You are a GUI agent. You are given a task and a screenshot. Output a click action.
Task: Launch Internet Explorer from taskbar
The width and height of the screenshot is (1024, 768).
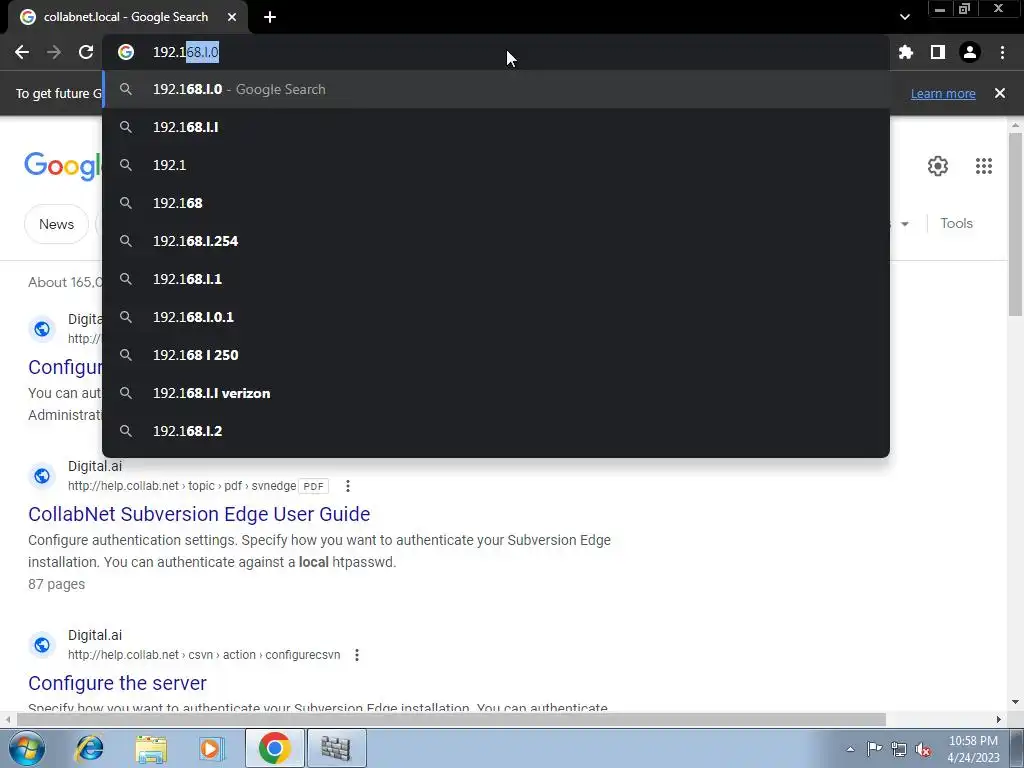coord(89,748)
